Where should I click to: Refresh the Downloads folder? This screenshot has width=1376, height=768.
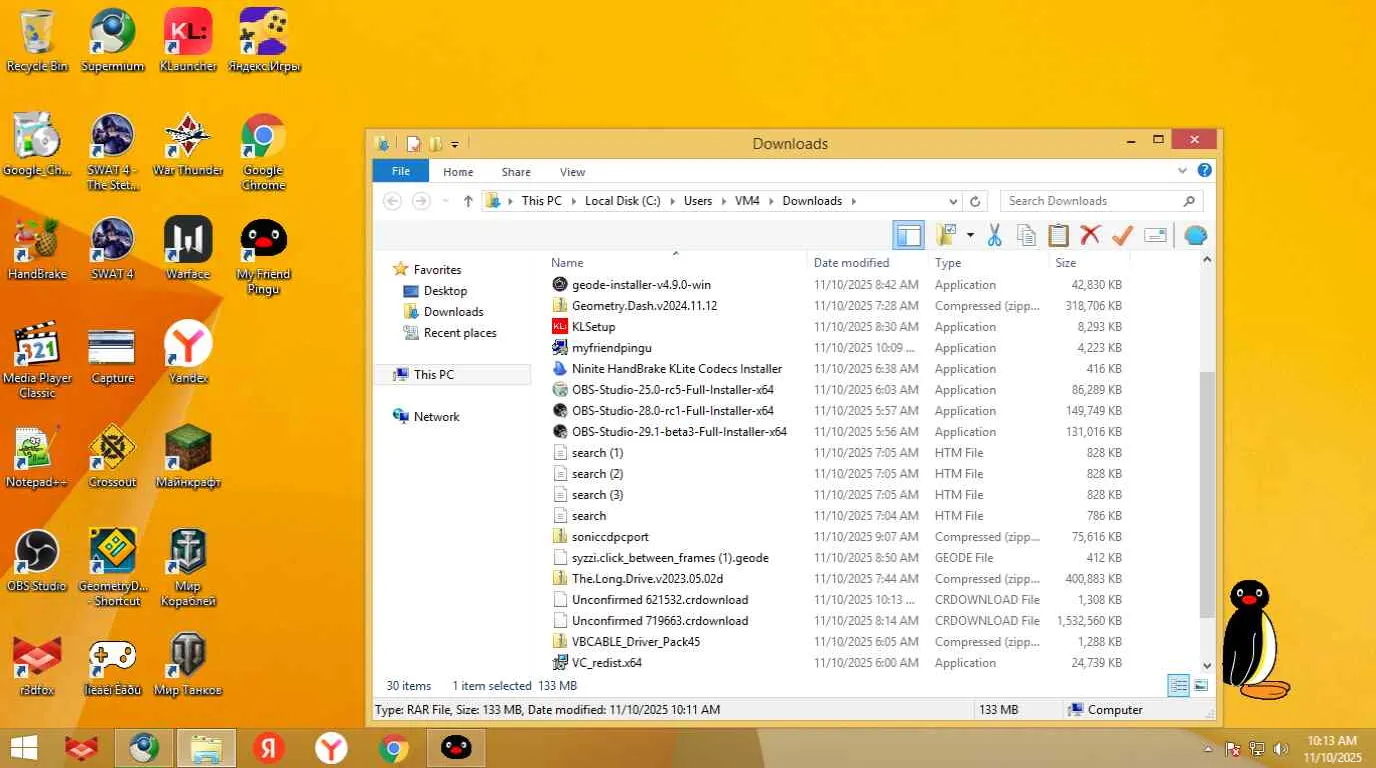pyautogui.click(x=975, y=201)
